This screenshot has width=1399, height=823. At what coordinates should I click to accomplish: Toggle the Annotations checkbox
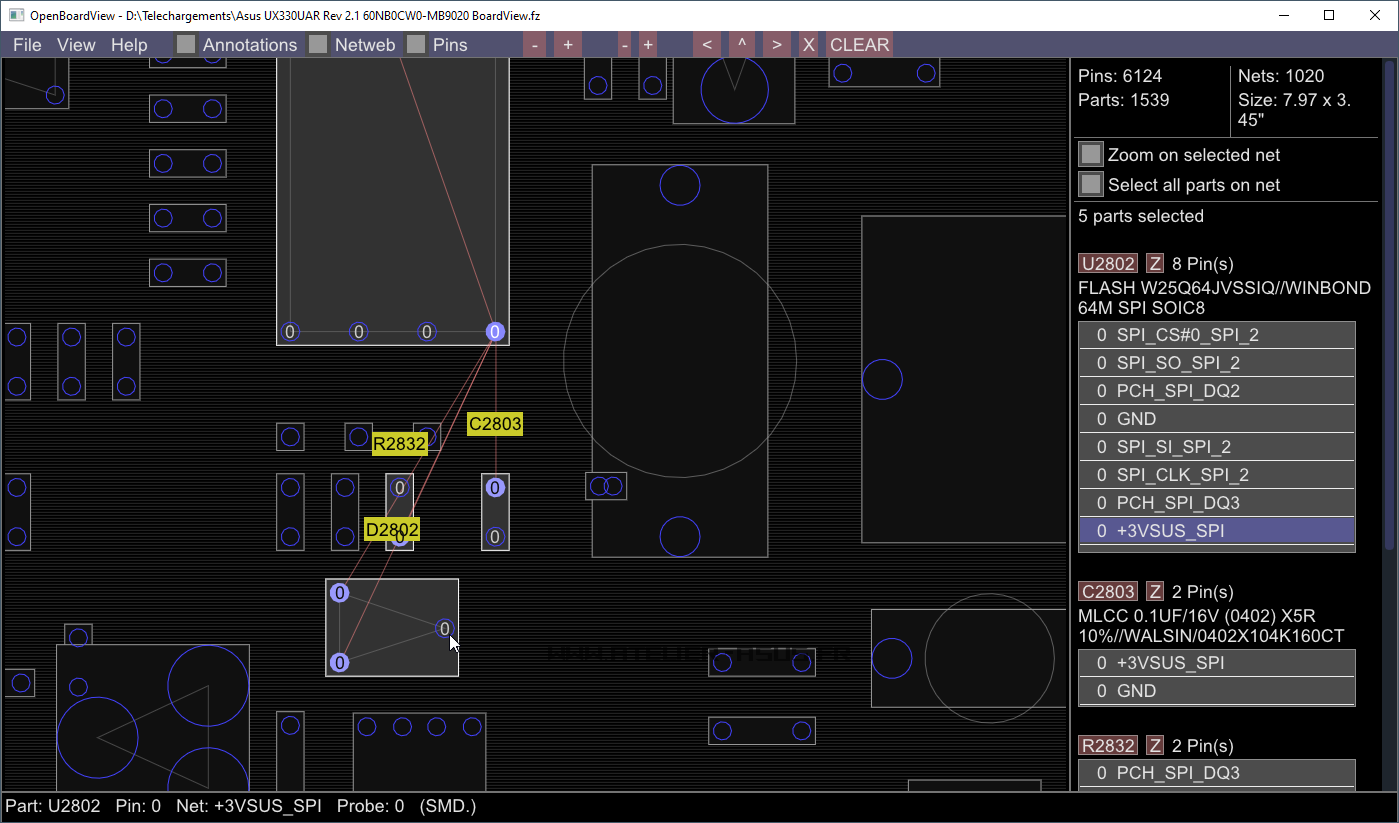[x=186, y=45]
